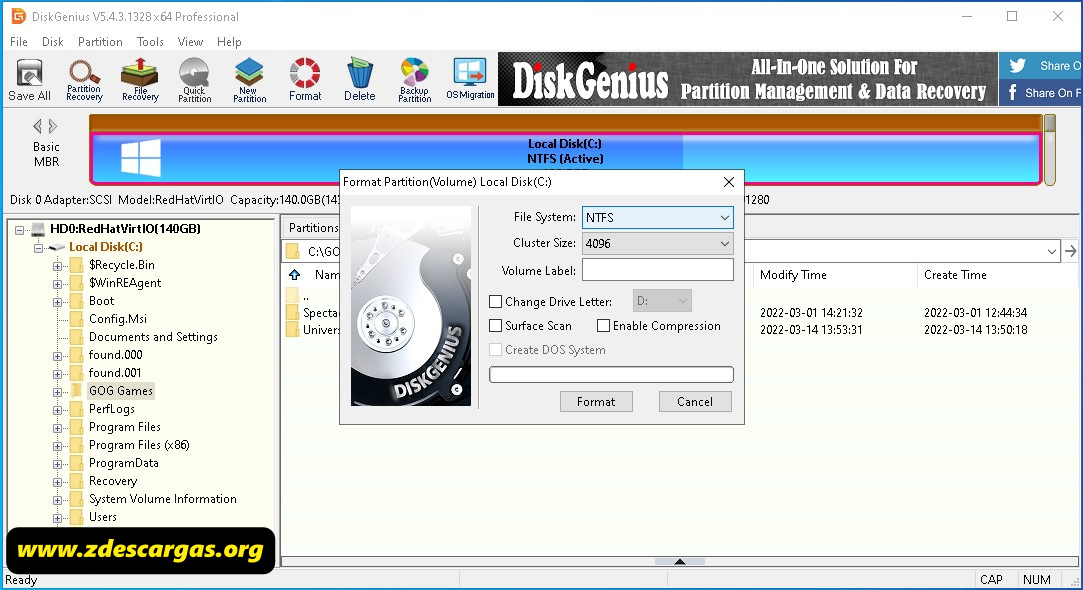Click the Volume Label input field

coord(658,270)
